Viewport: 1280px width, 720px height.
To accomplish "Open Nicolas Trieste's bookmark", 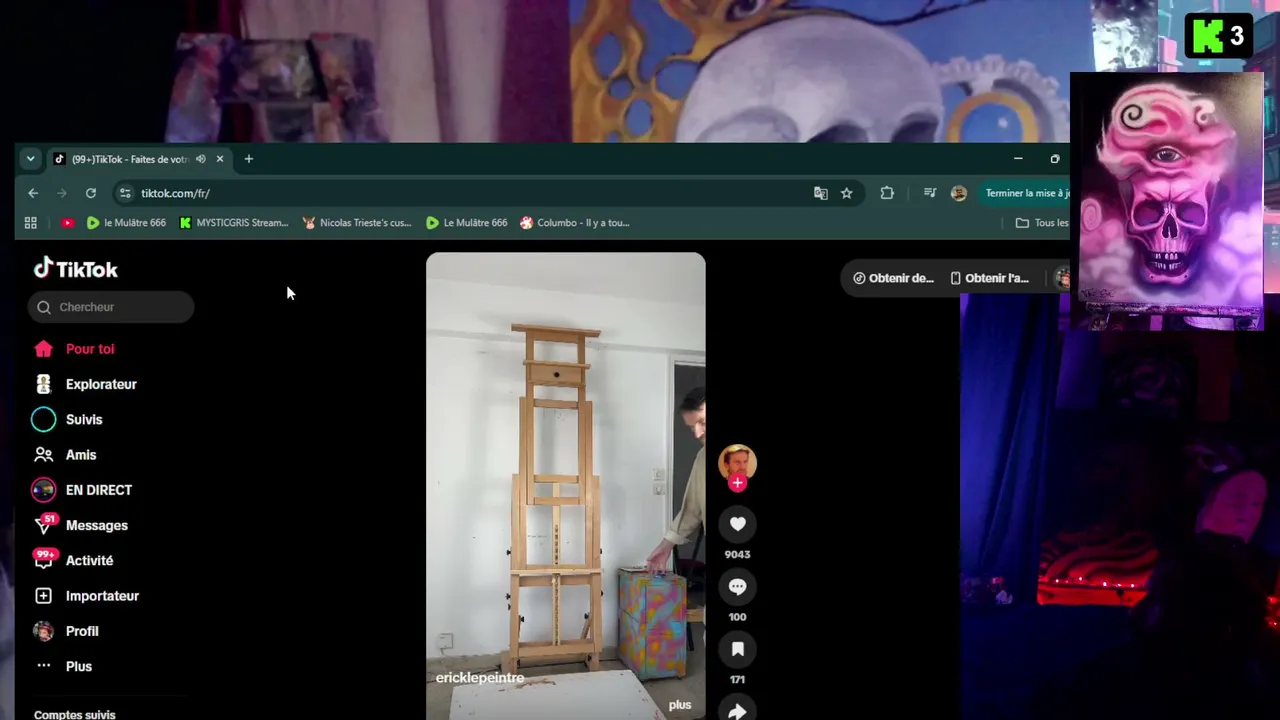I will point(357,223).
